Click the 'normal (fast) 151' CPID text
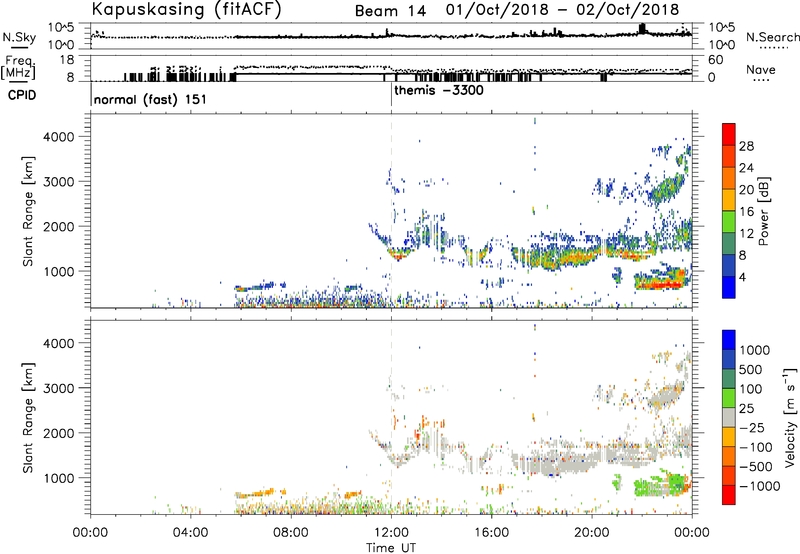 (x=151, y=99)
